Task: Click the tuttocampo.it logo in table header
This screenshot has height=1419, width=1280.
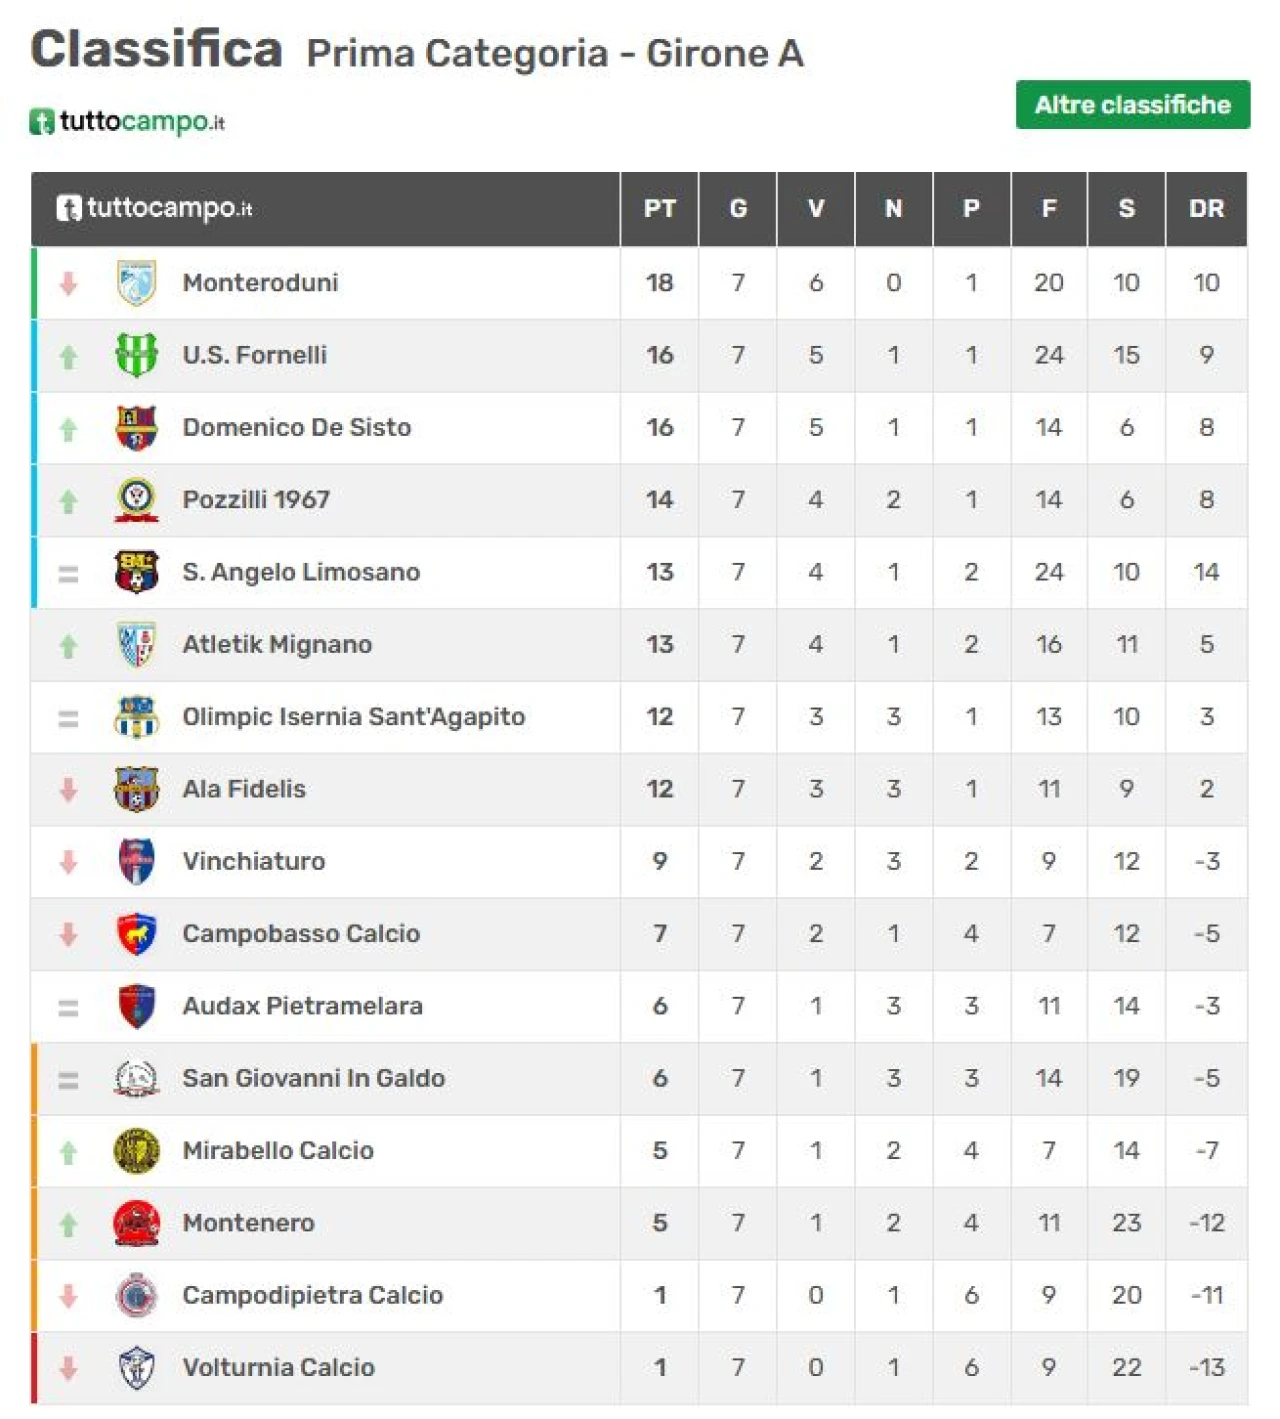Action: pos(154,208)
